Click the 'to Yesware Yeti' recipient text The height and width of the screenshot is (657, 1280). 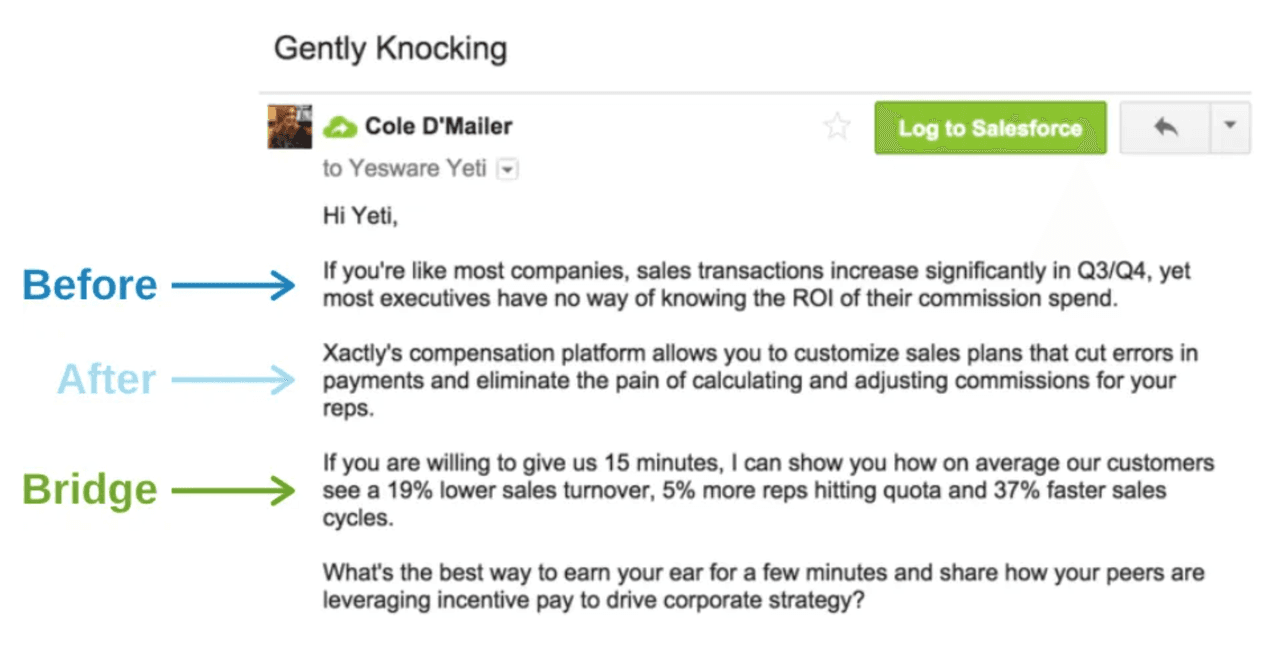coord(405,169)
